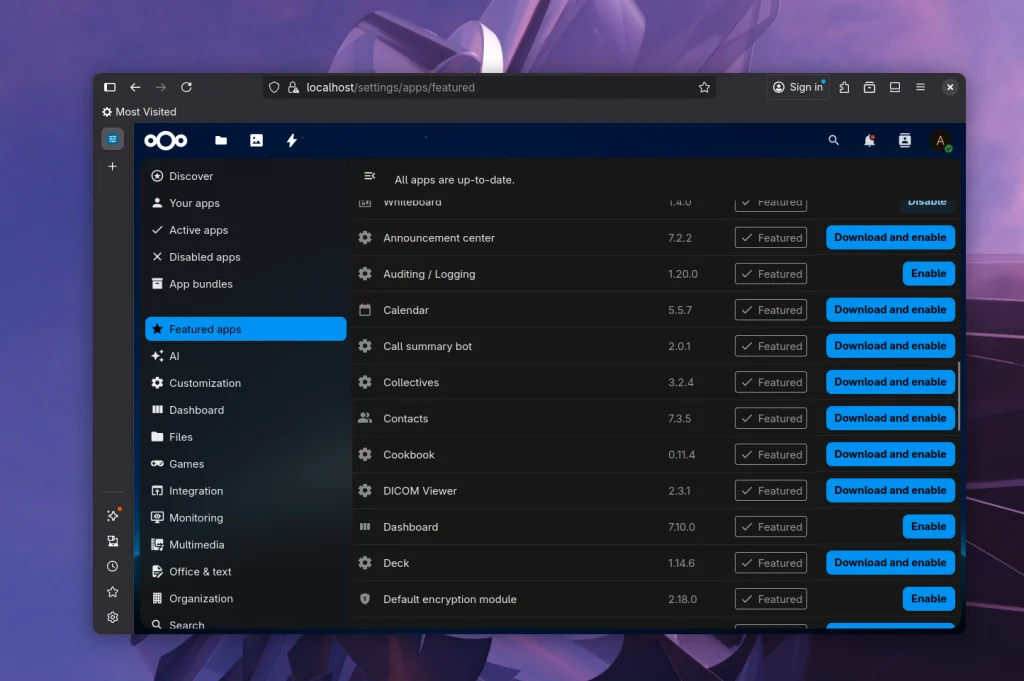Download and enable DICOM Viewer
Screen dimensions: 1024x681
(x=890, y=490)
